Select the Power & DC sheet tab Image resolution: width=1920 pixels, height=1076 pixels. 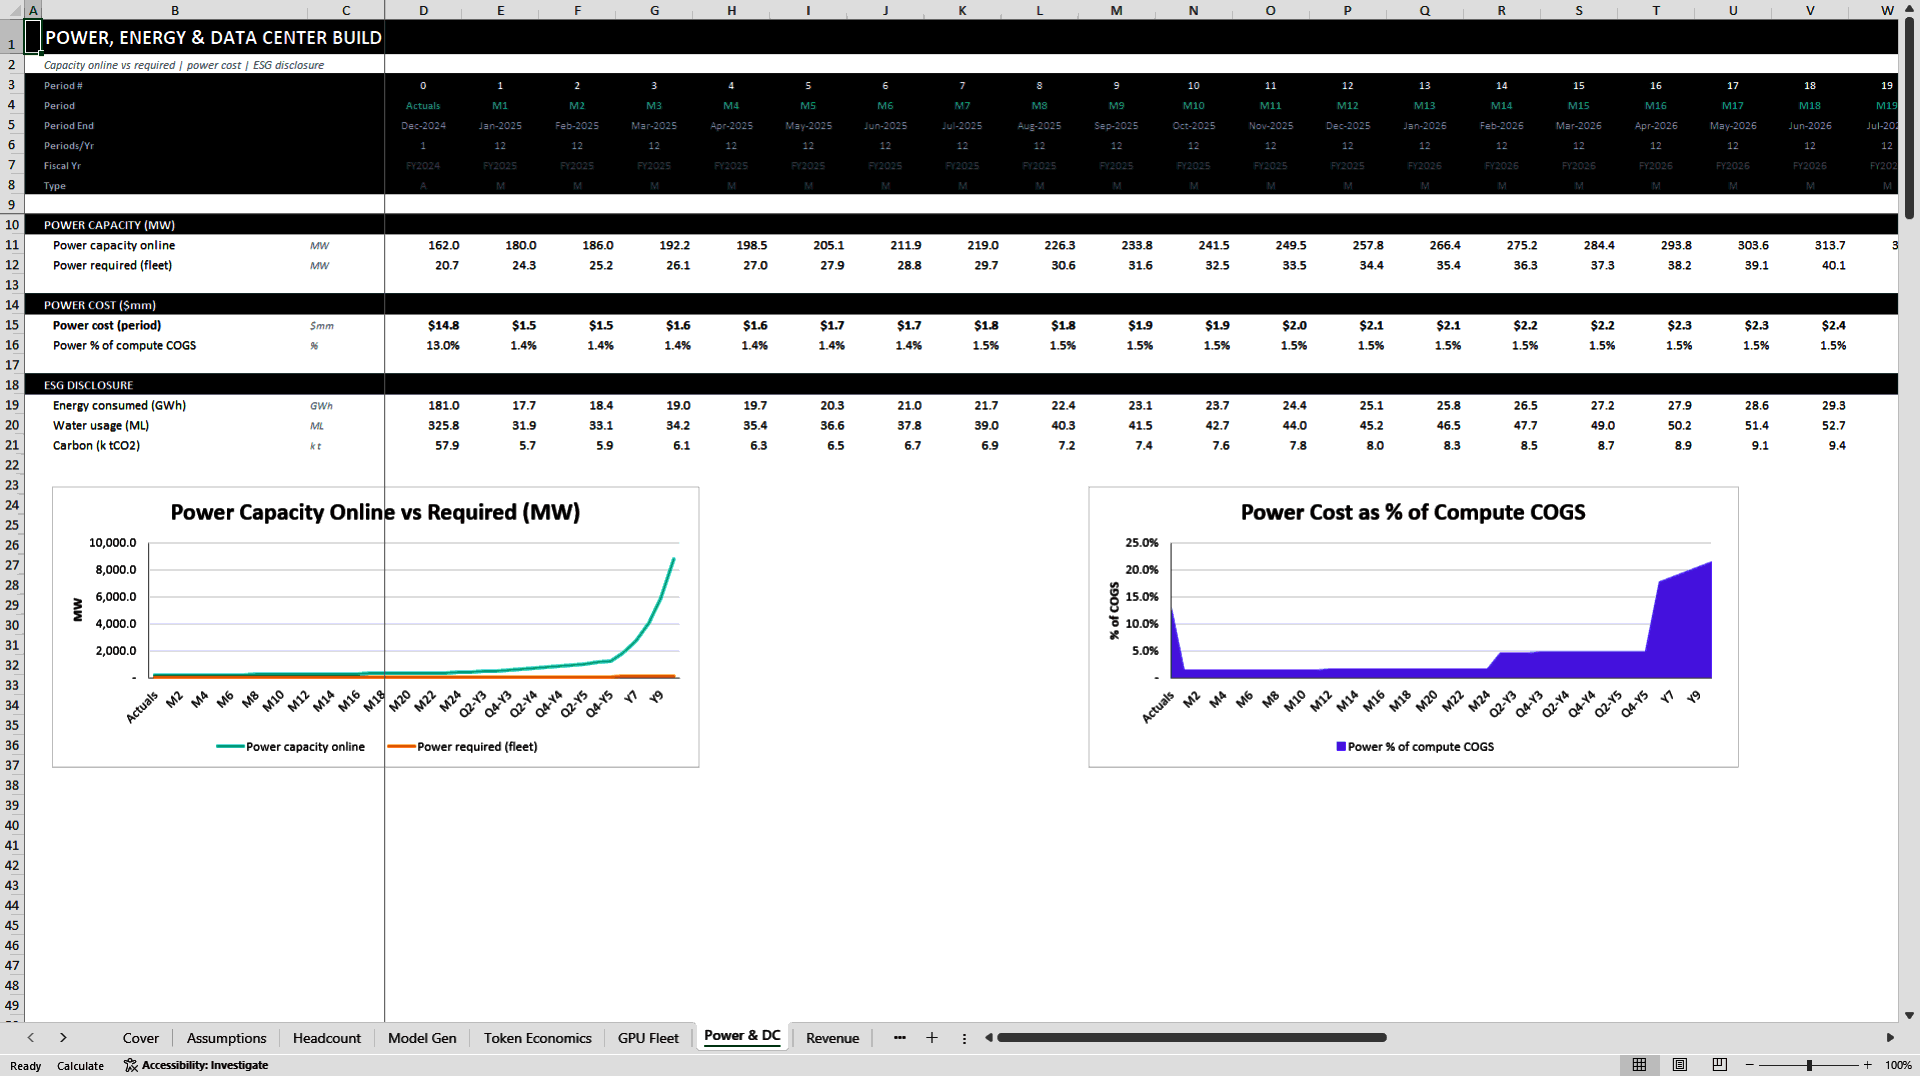tap(742, 1036)
